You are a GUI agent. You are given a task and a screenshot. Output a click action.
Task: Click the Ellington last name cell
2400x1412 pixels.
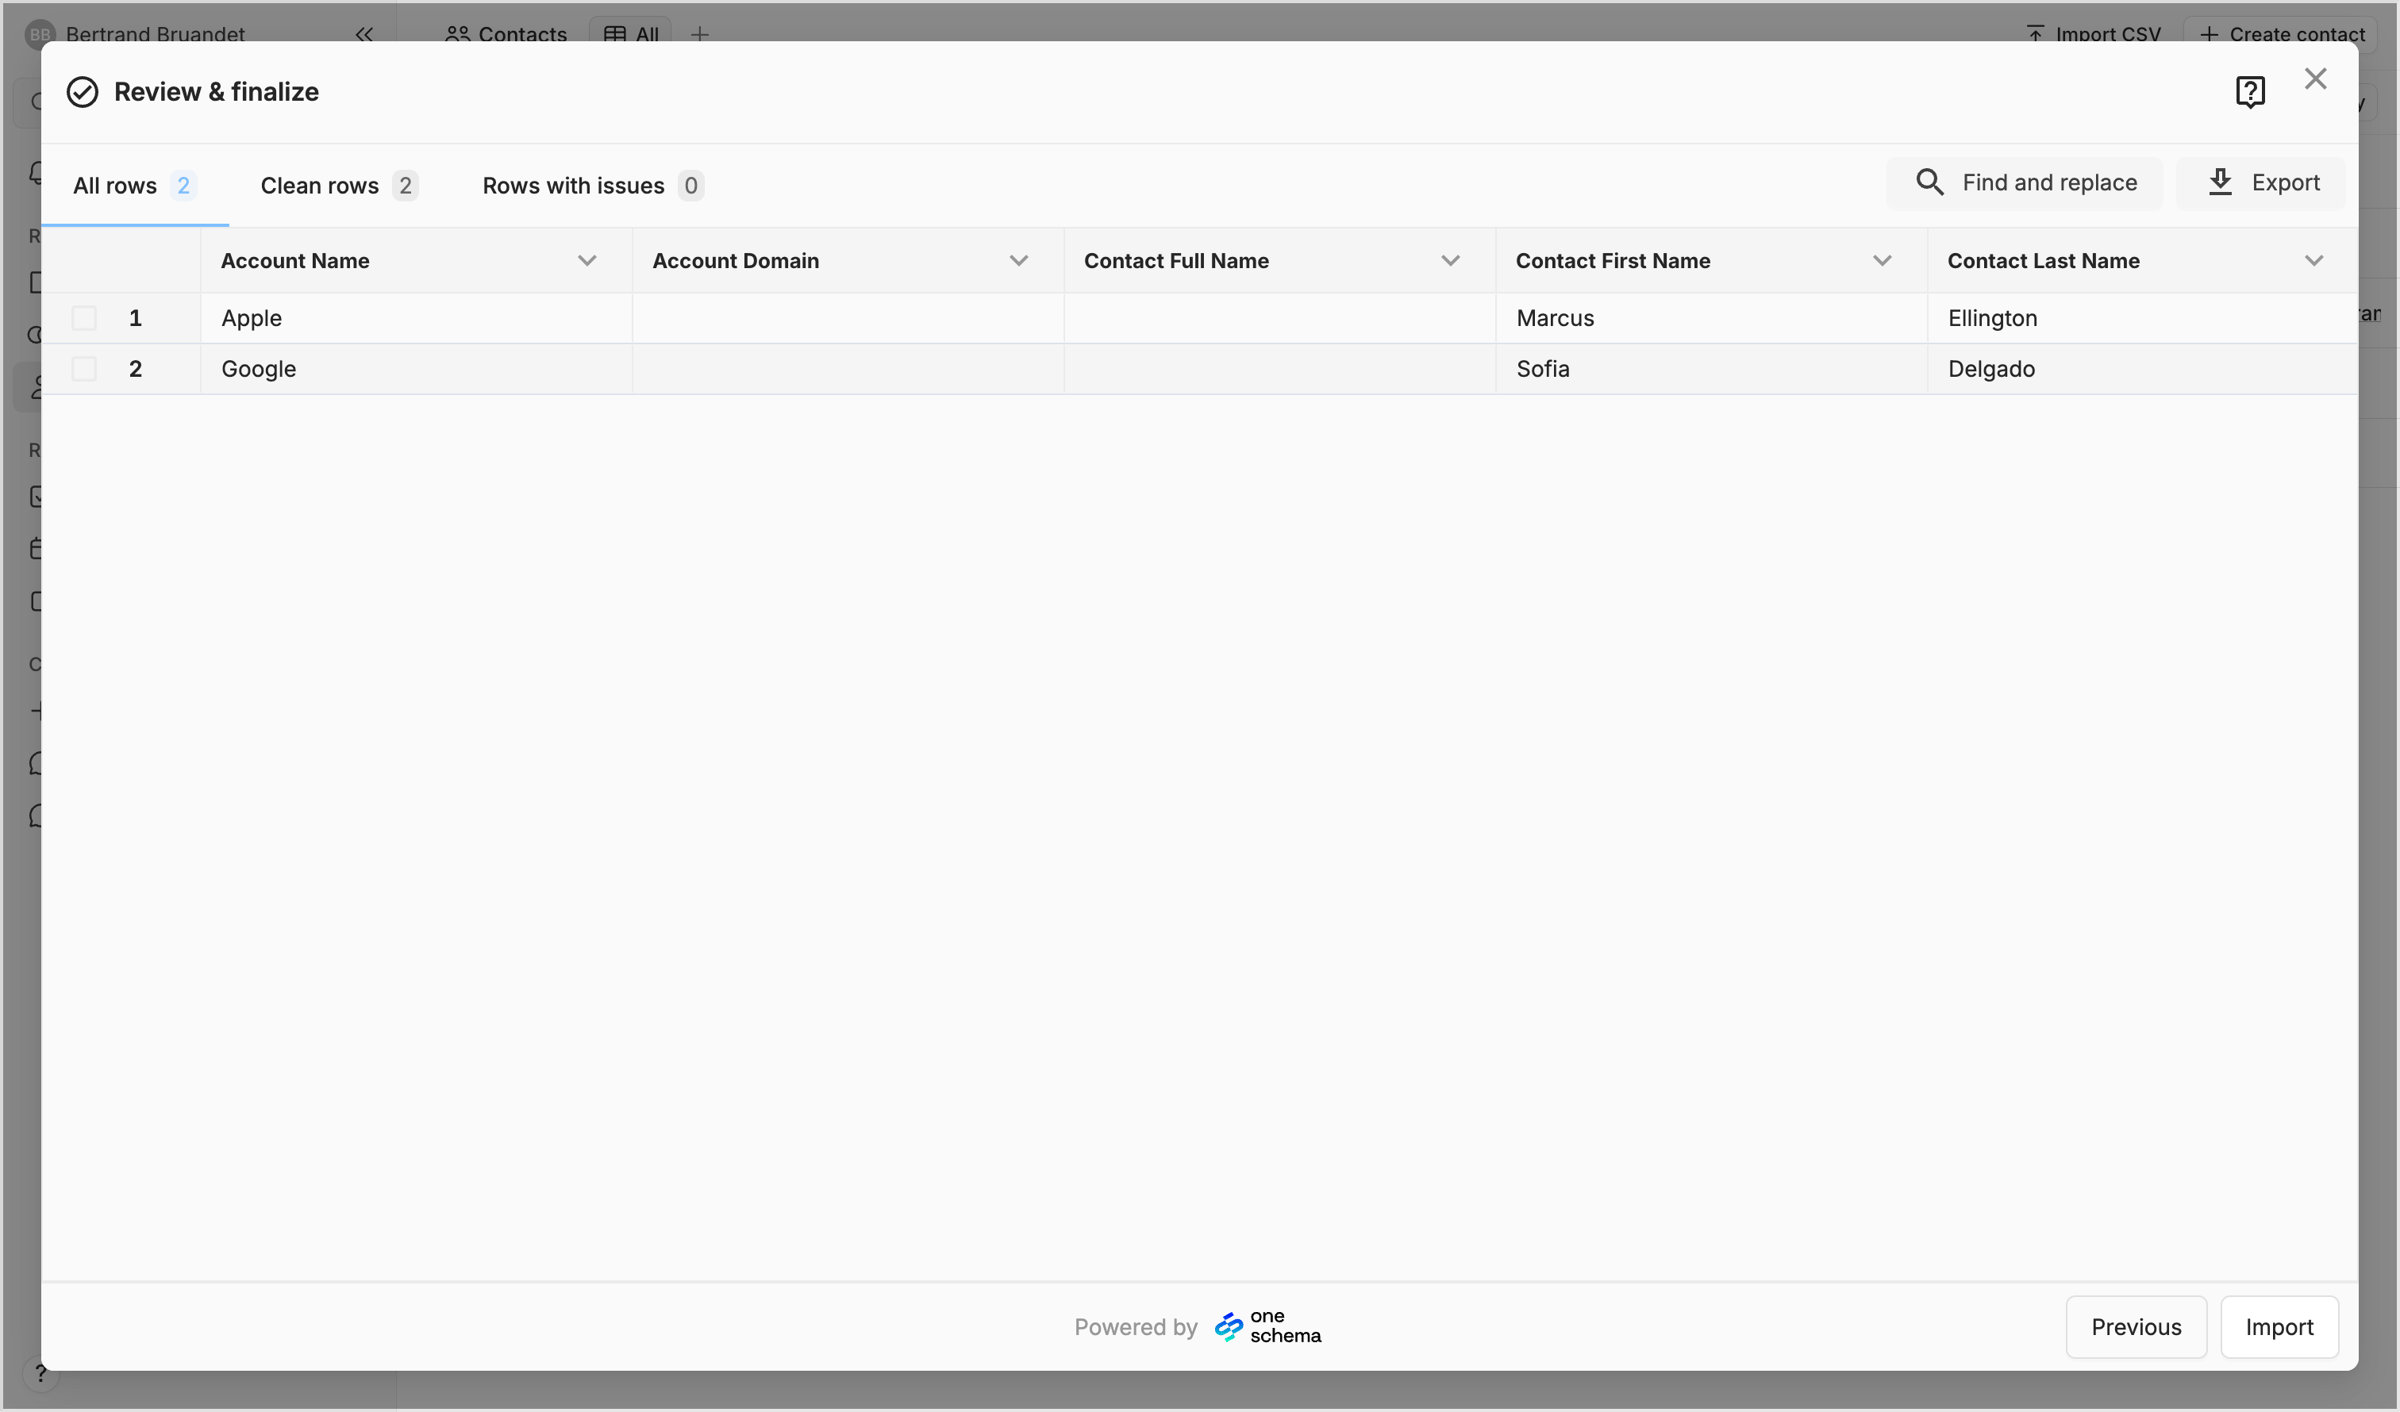click(2142, 318)
